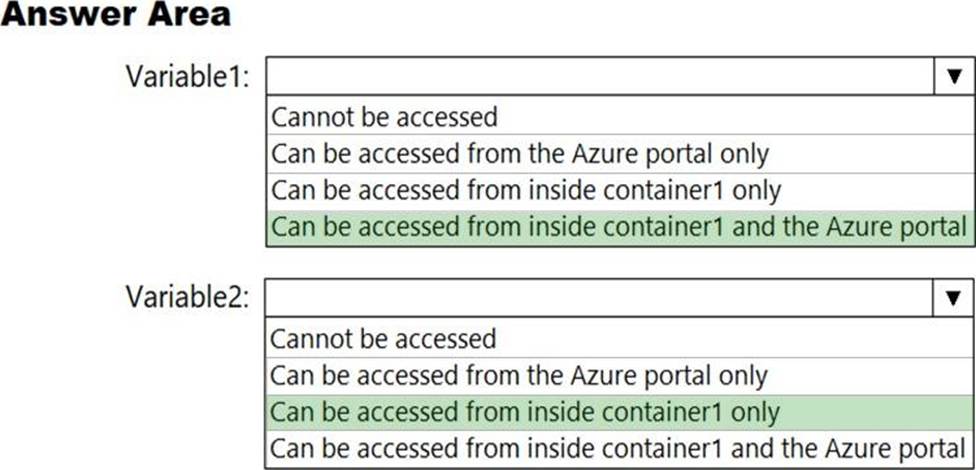Expand the Variable2 dropdown arrow
Image resolution: width=976 pixels, height=470 pixels.
(952, 297)
